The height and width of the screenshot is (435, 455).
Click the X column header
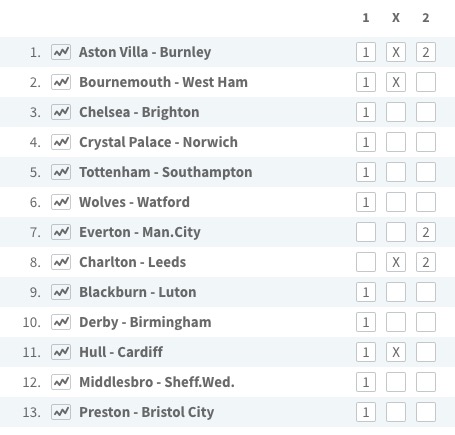(396, 18)
